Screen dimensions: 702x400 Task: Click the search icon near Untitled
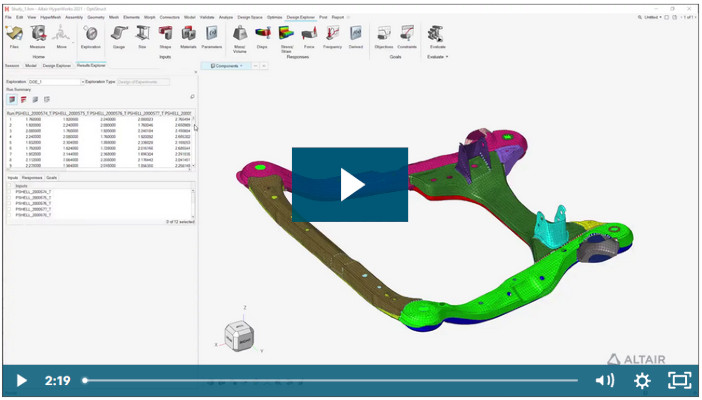639,17
